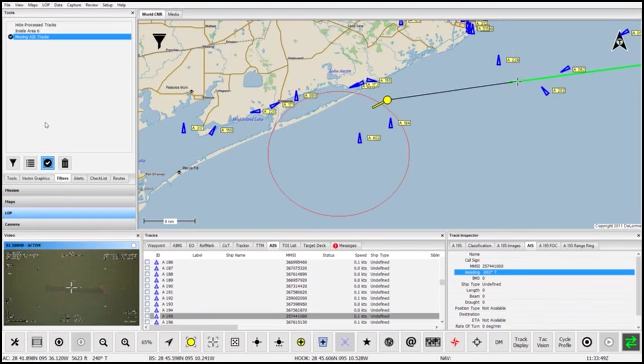Expand the Camera section

(69, 224)
